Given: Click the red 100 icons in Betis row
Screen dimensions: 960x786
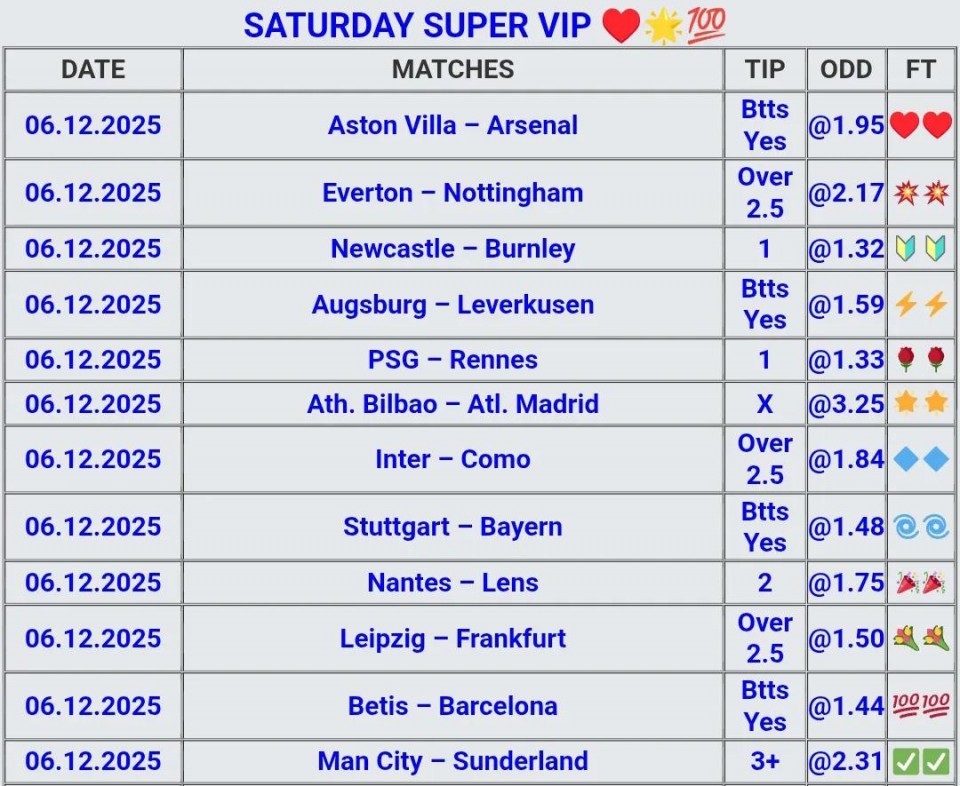Looking at the screenshot, I should [x=920, y=706].
